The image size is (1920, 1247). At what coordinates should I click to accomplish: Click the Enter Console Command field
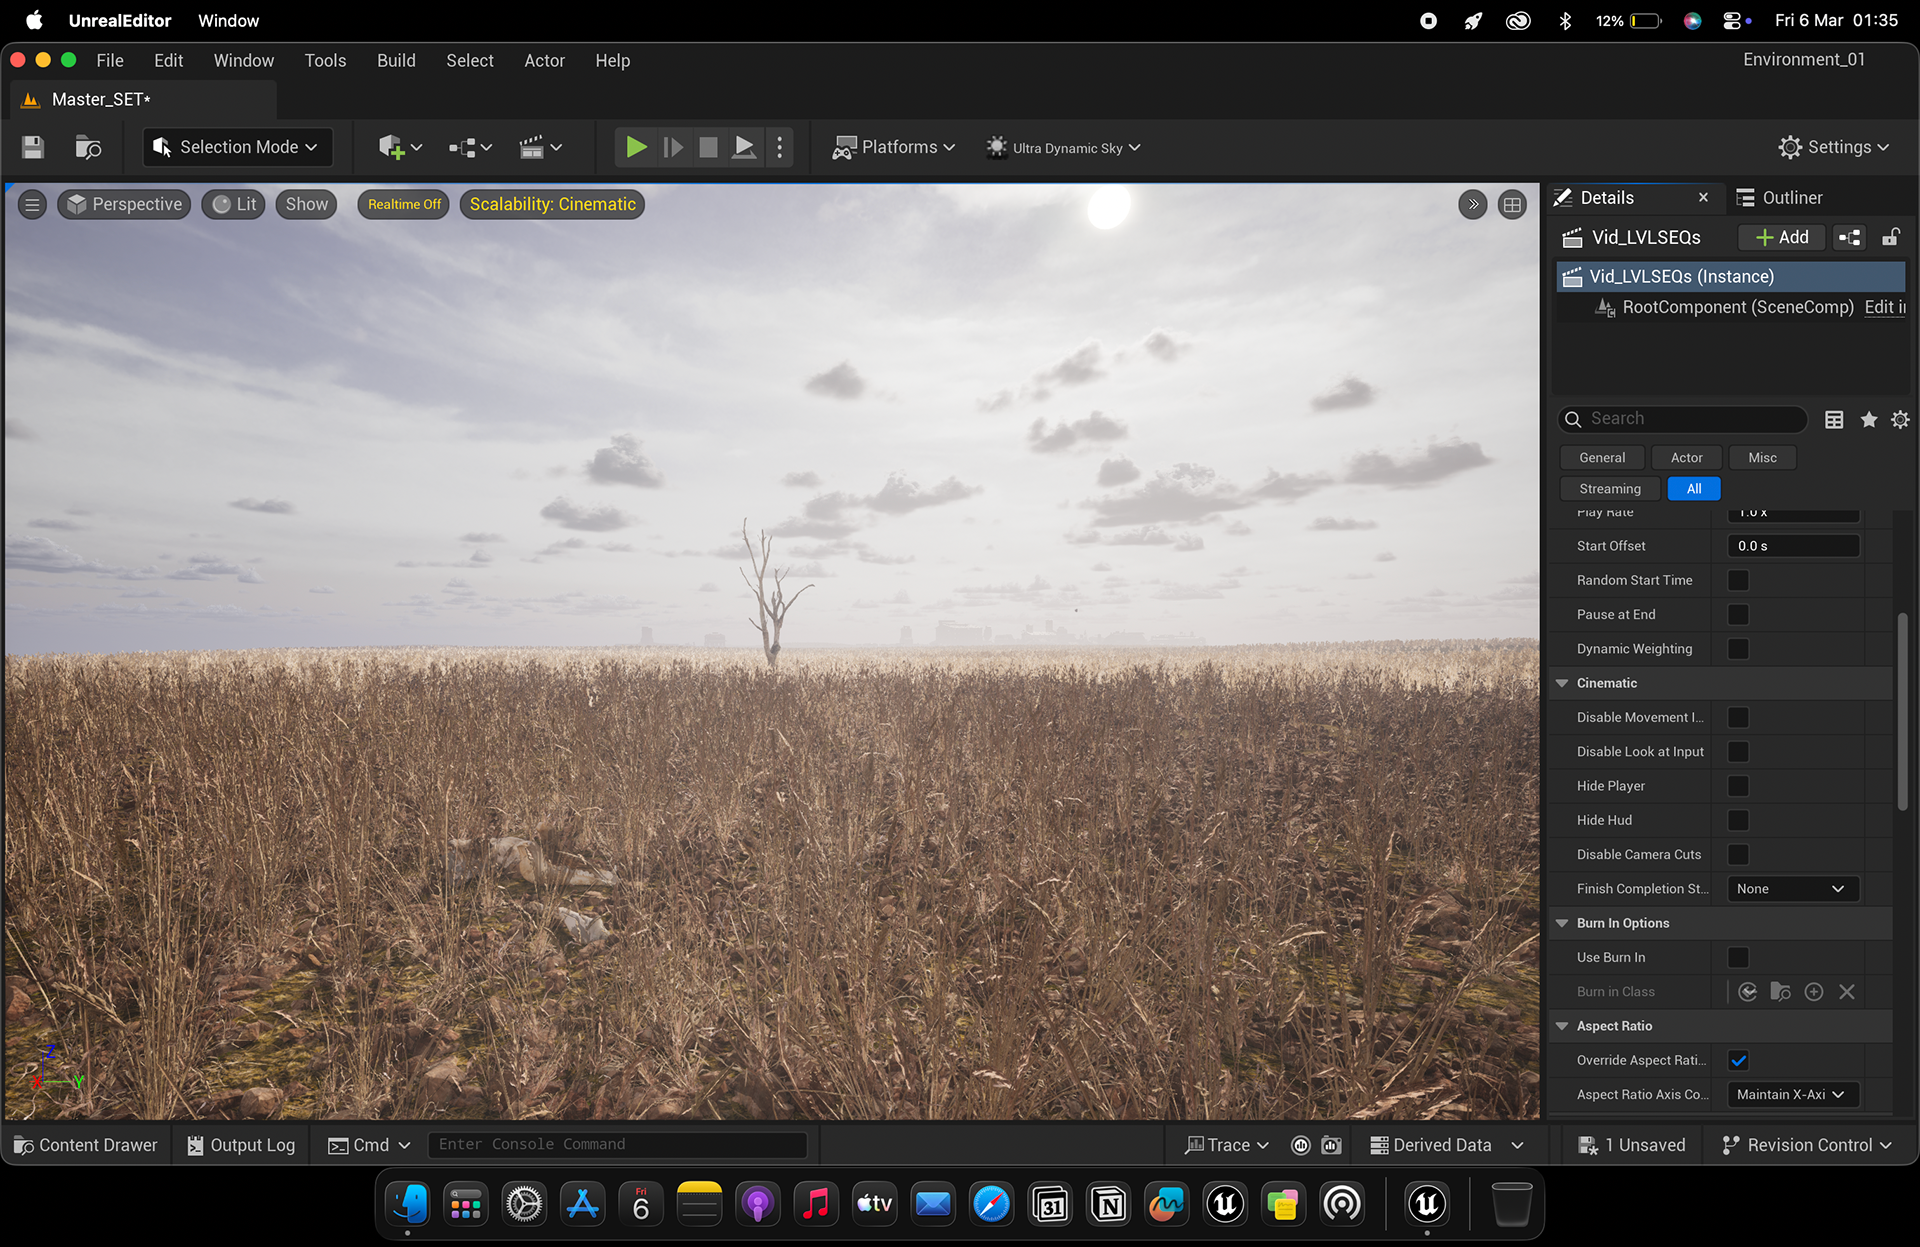[617, 1145]
